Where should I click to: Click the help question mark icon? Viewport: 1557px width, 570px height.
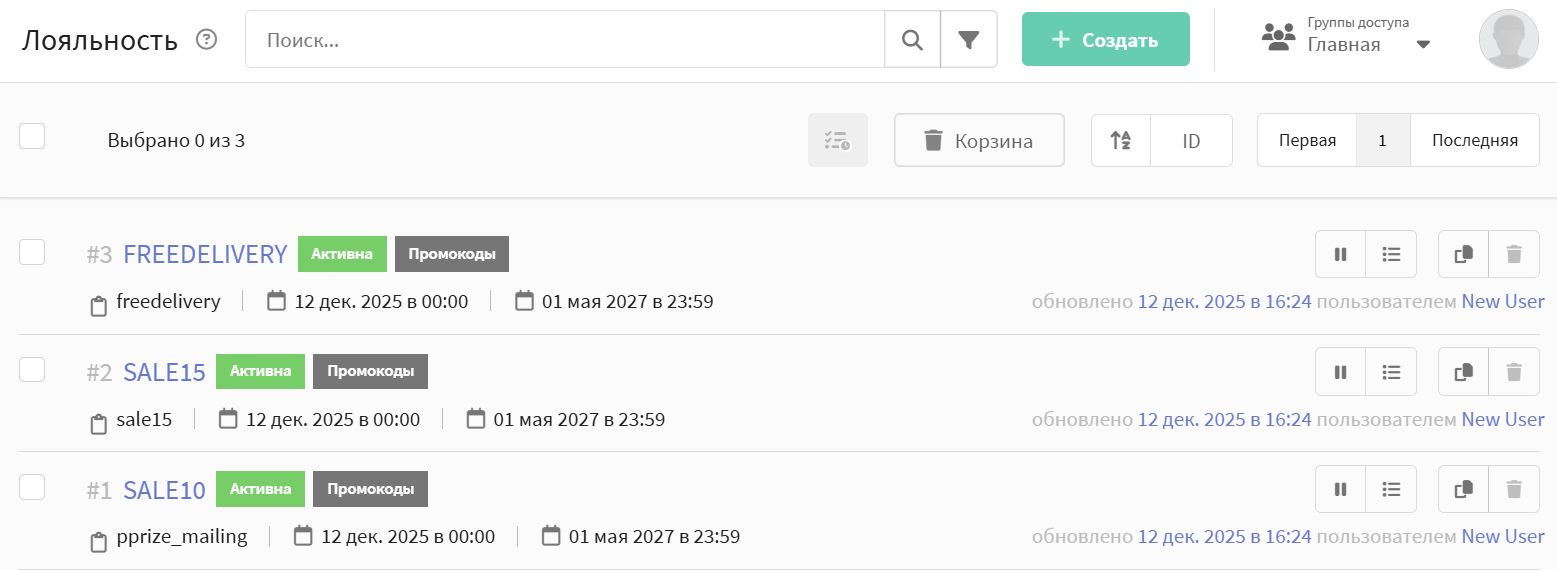[x=206, y=40]
